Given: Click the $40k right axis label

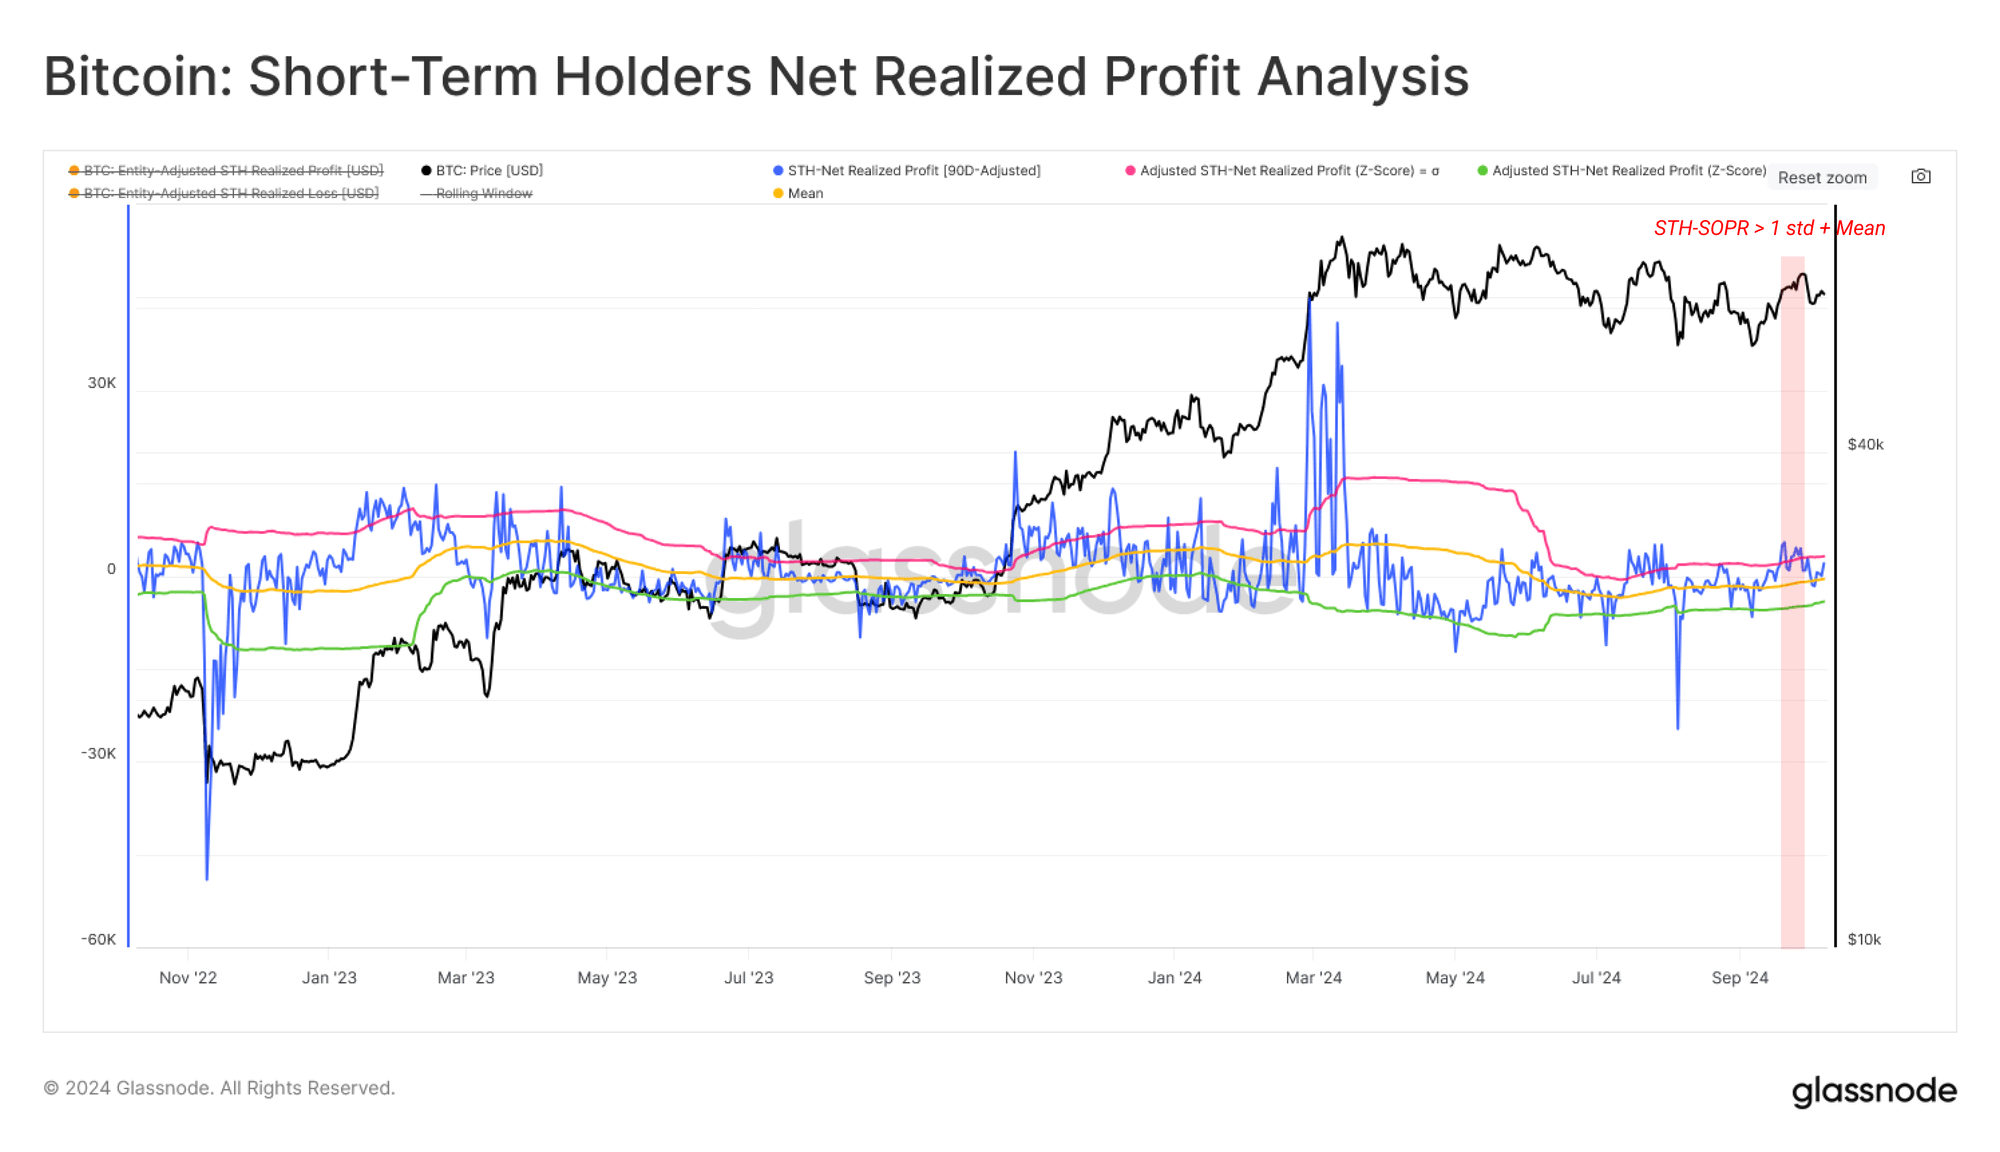Looking at the screenshot, I should tap(1865, 444).
